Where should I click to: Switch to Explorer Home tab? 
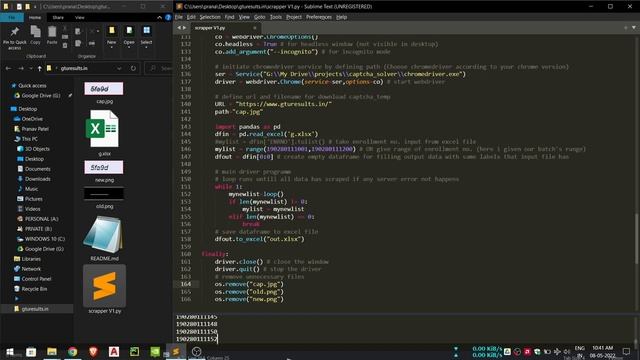35,18
